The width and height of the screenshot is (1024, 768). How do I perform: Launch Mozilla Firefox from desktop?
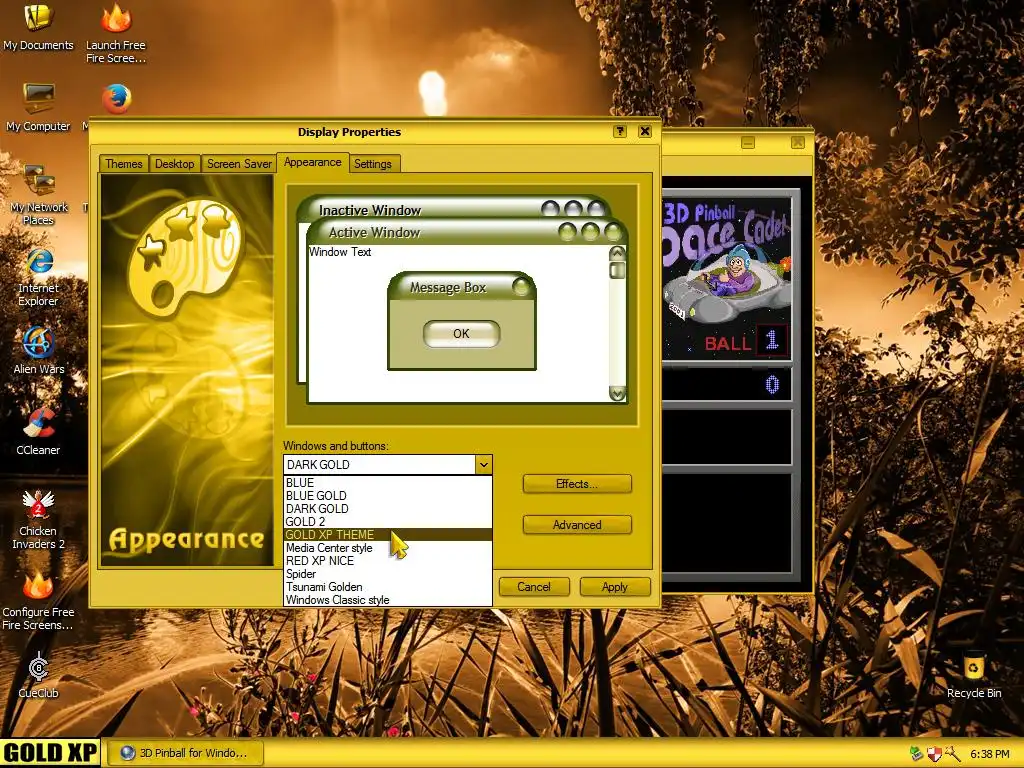[116, 99]
